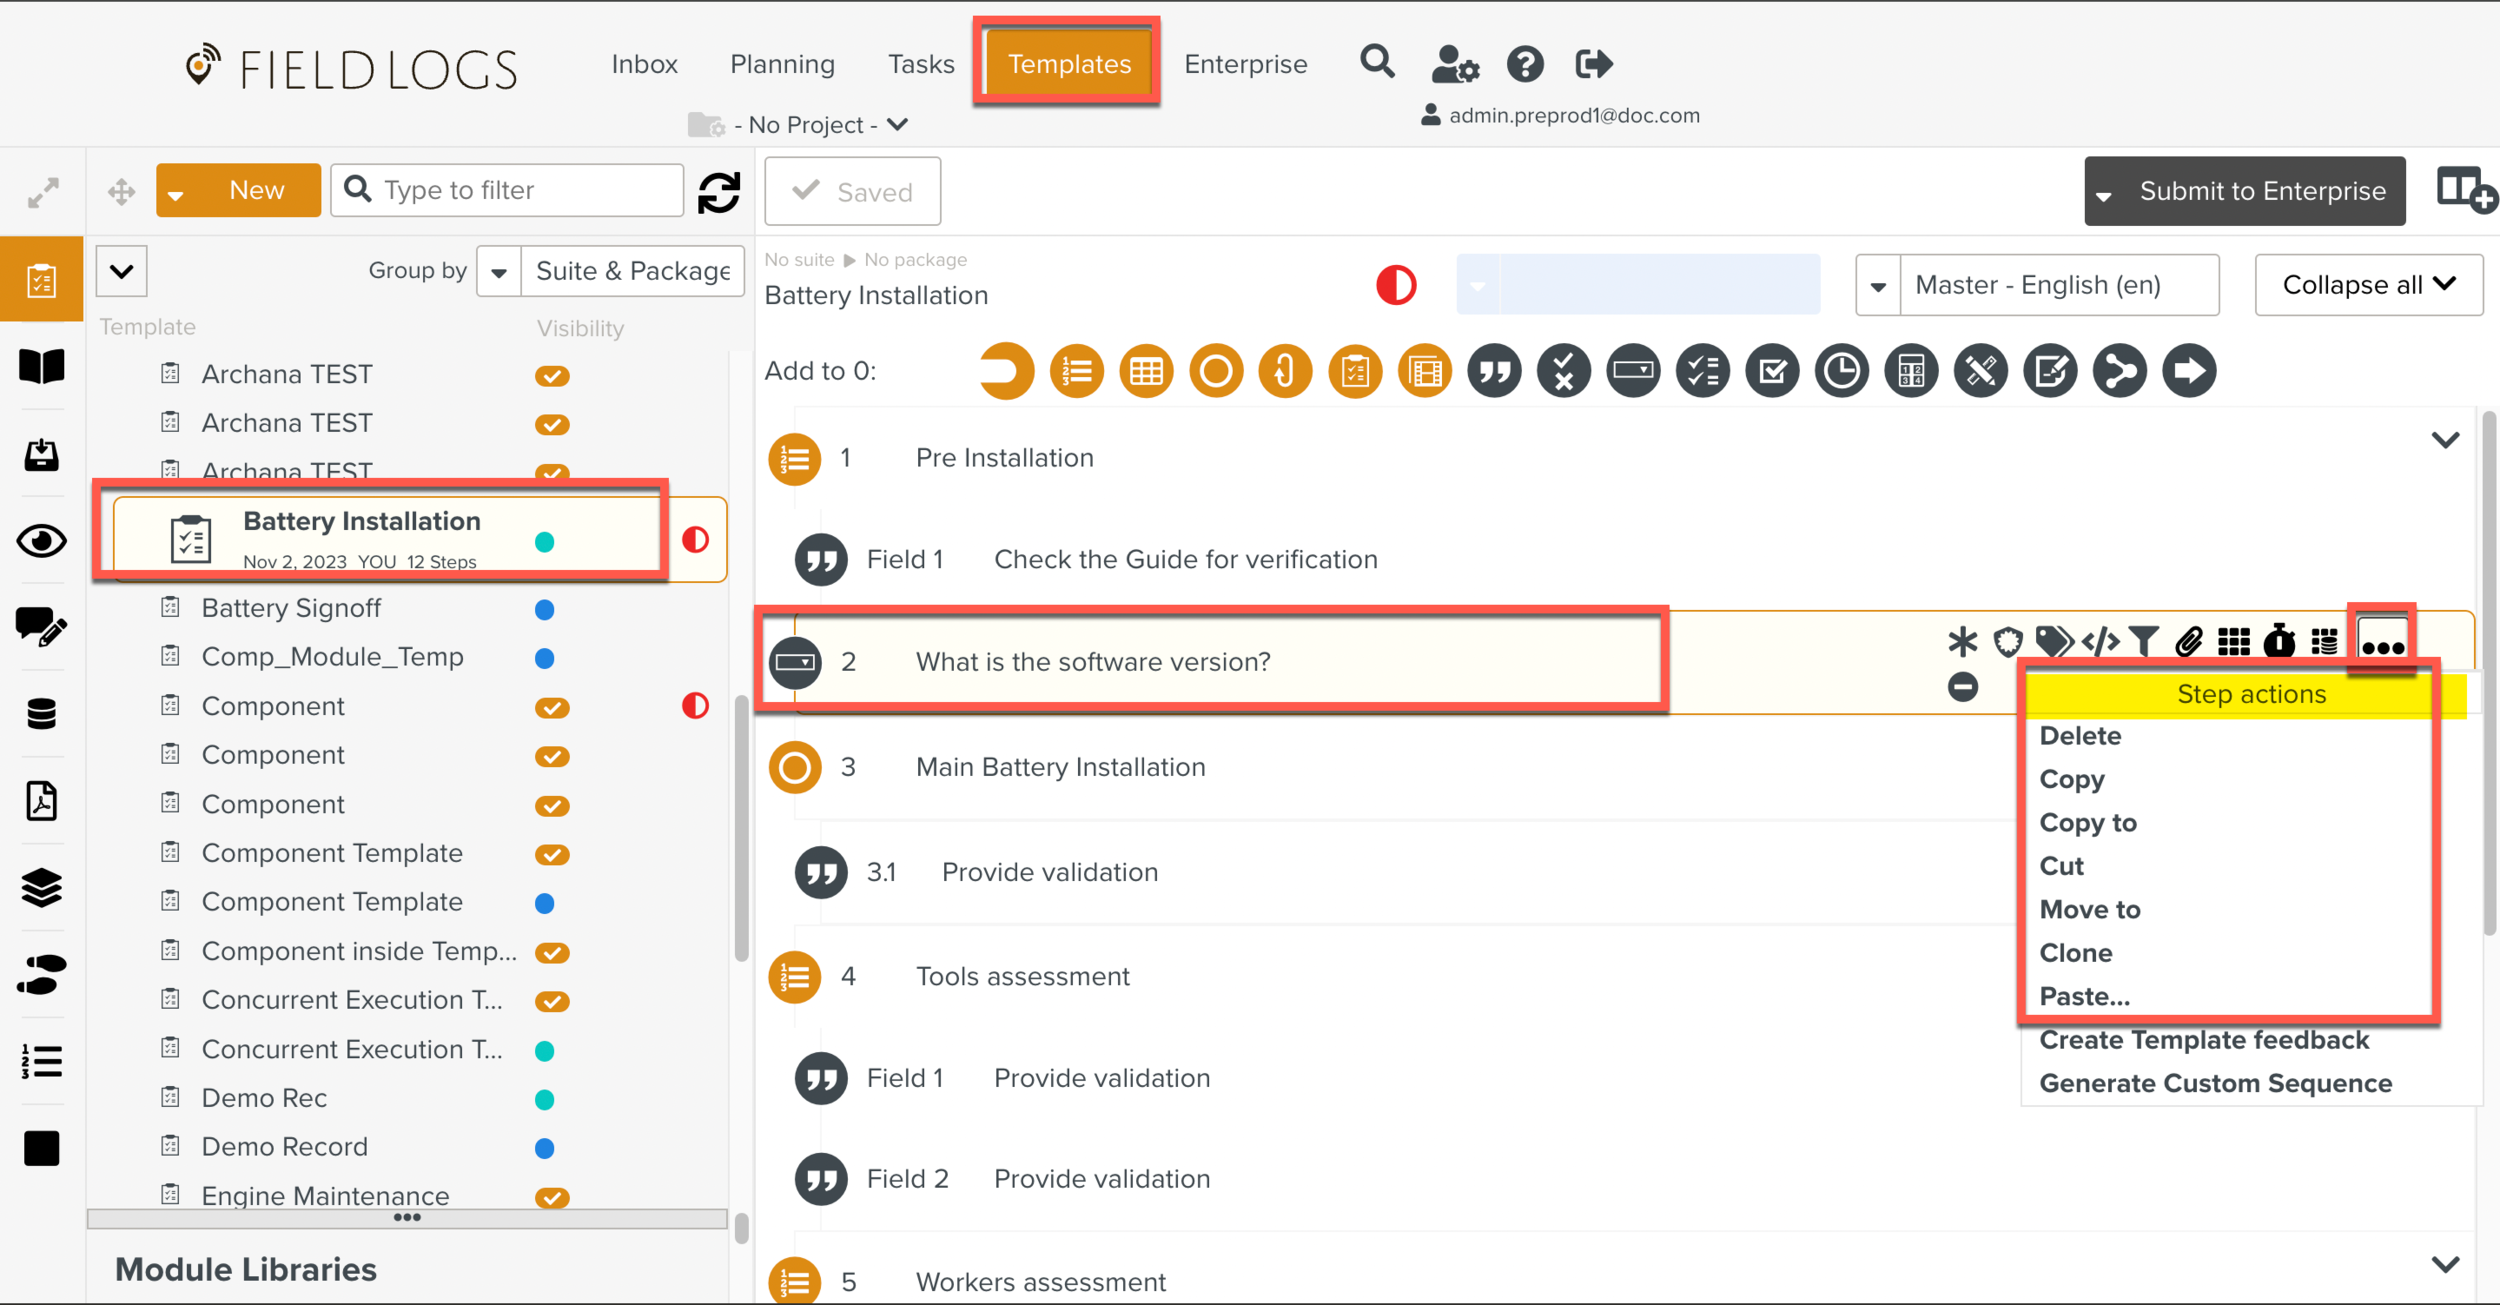2500x1305 pixels.
Task: Open the New button dropdown arrow
Action: click(176, 193)
